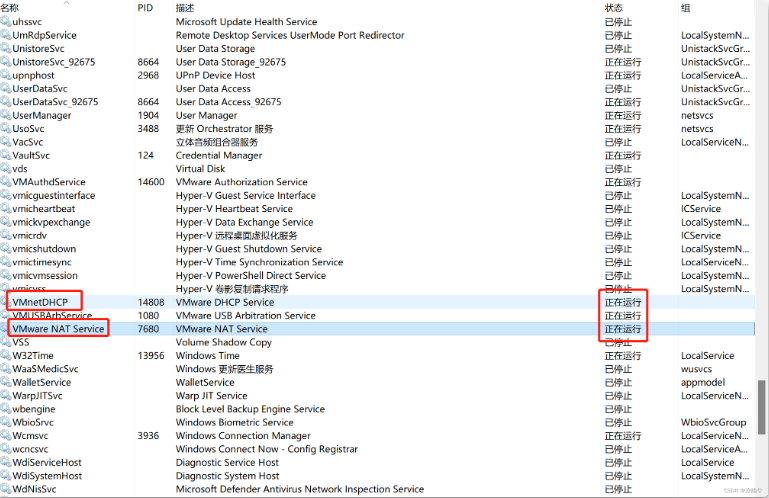Click the service icon next to UmRdpService
The height and width of the screenshot is (498, 769).
[5, 35]
